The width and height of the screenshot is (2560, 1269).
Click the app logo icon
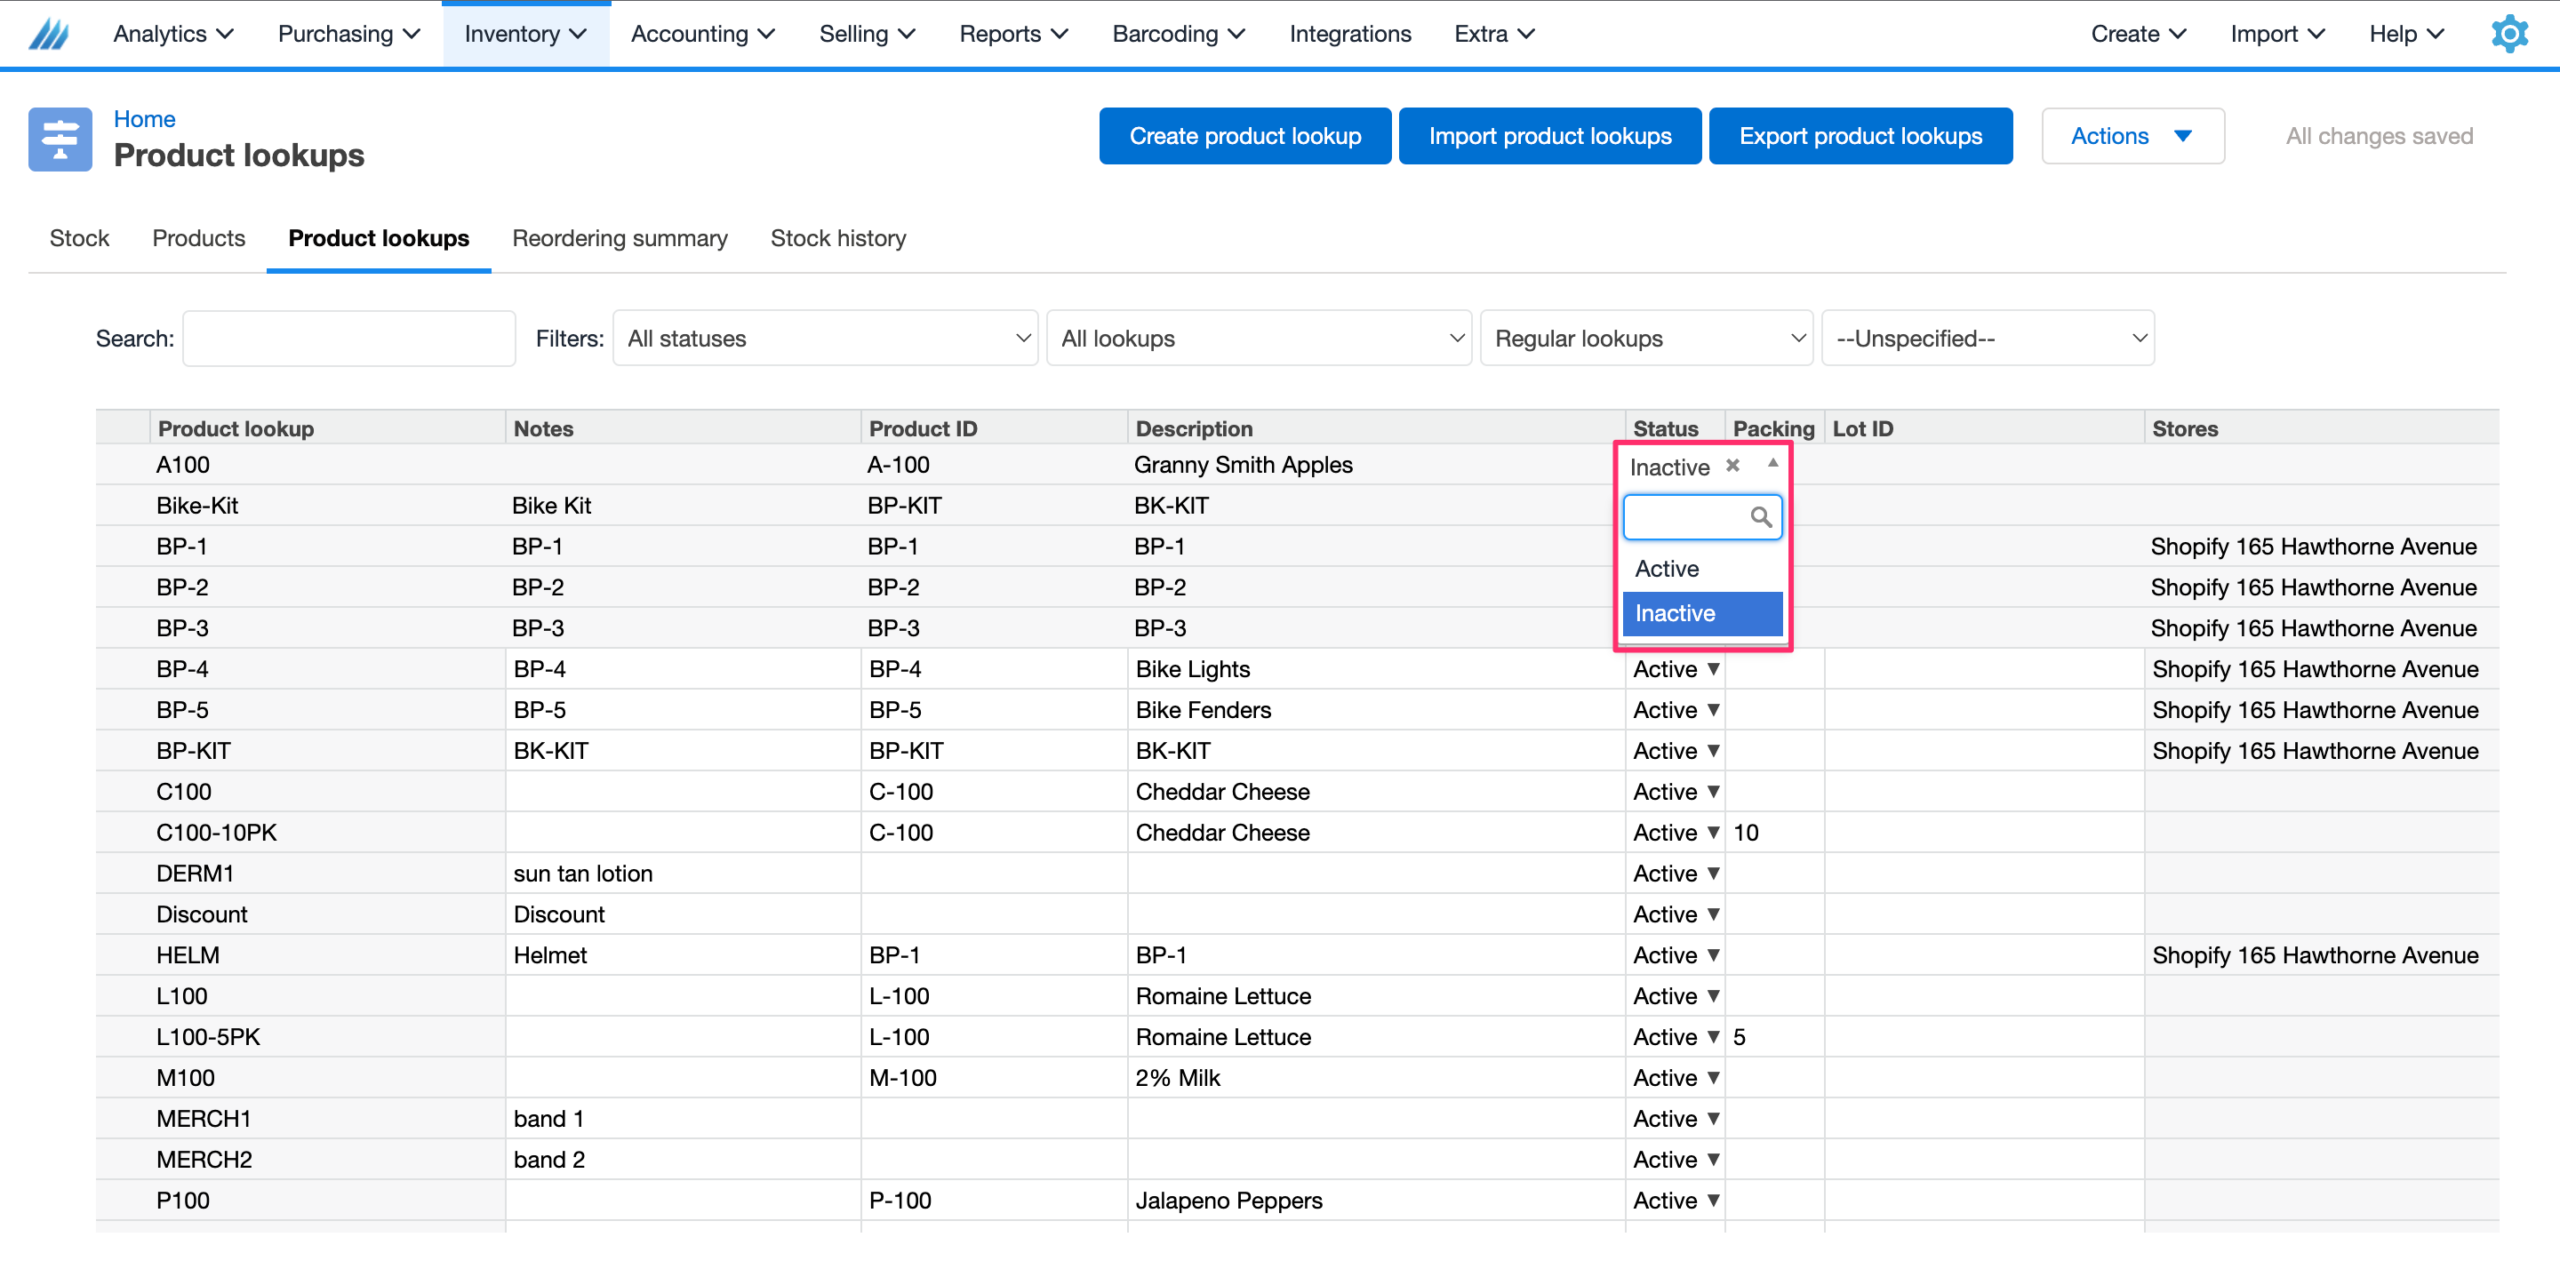point(49,34)
